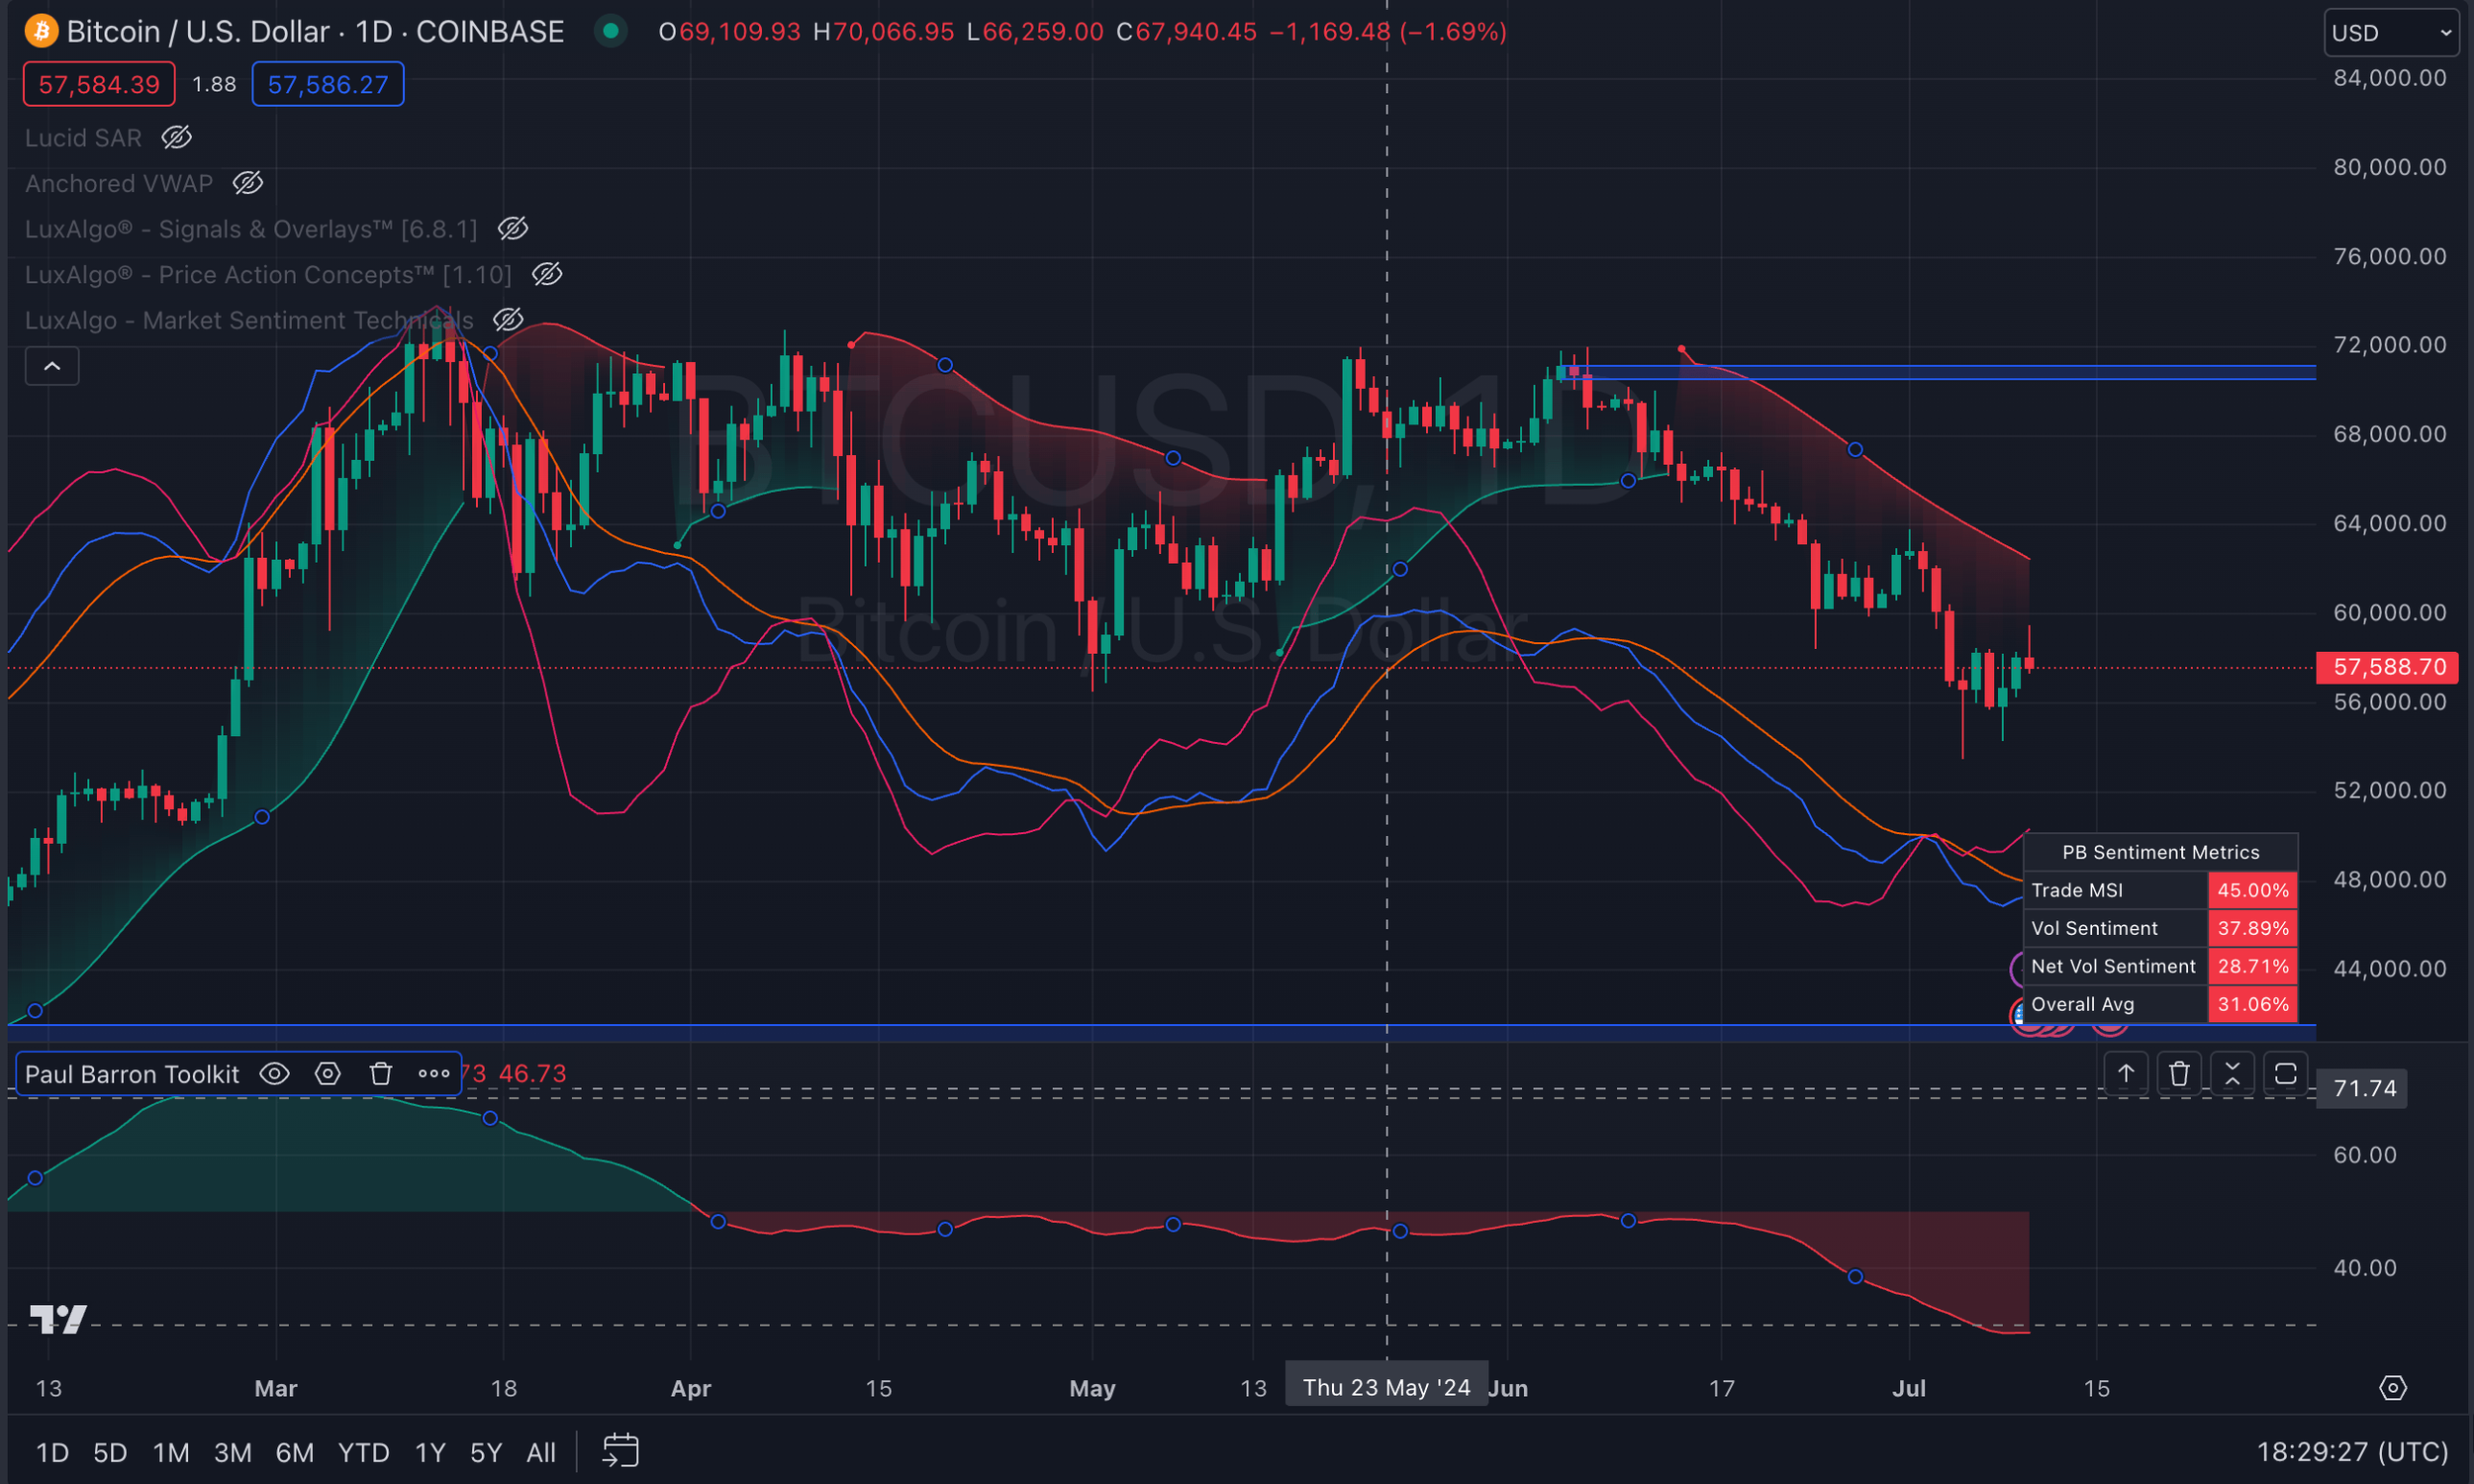Select the YTD time range

coord(363,1452)
